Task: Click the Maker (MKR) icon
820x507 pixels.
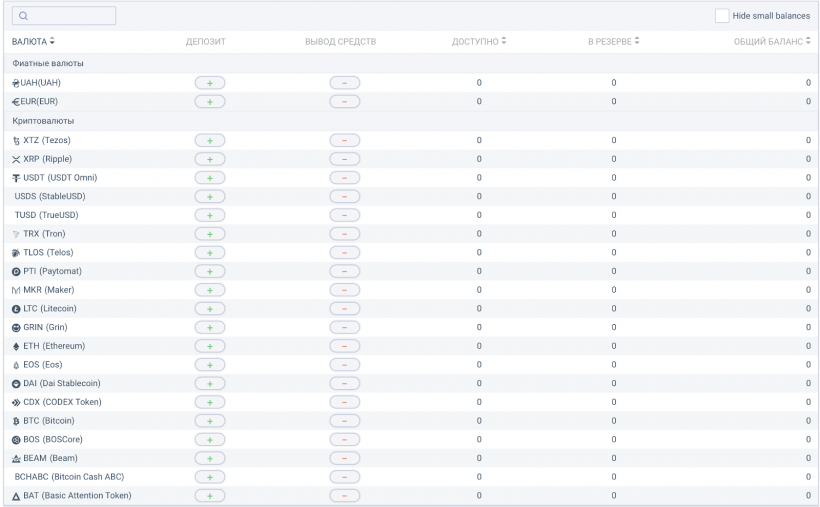Action: point(16,290)
